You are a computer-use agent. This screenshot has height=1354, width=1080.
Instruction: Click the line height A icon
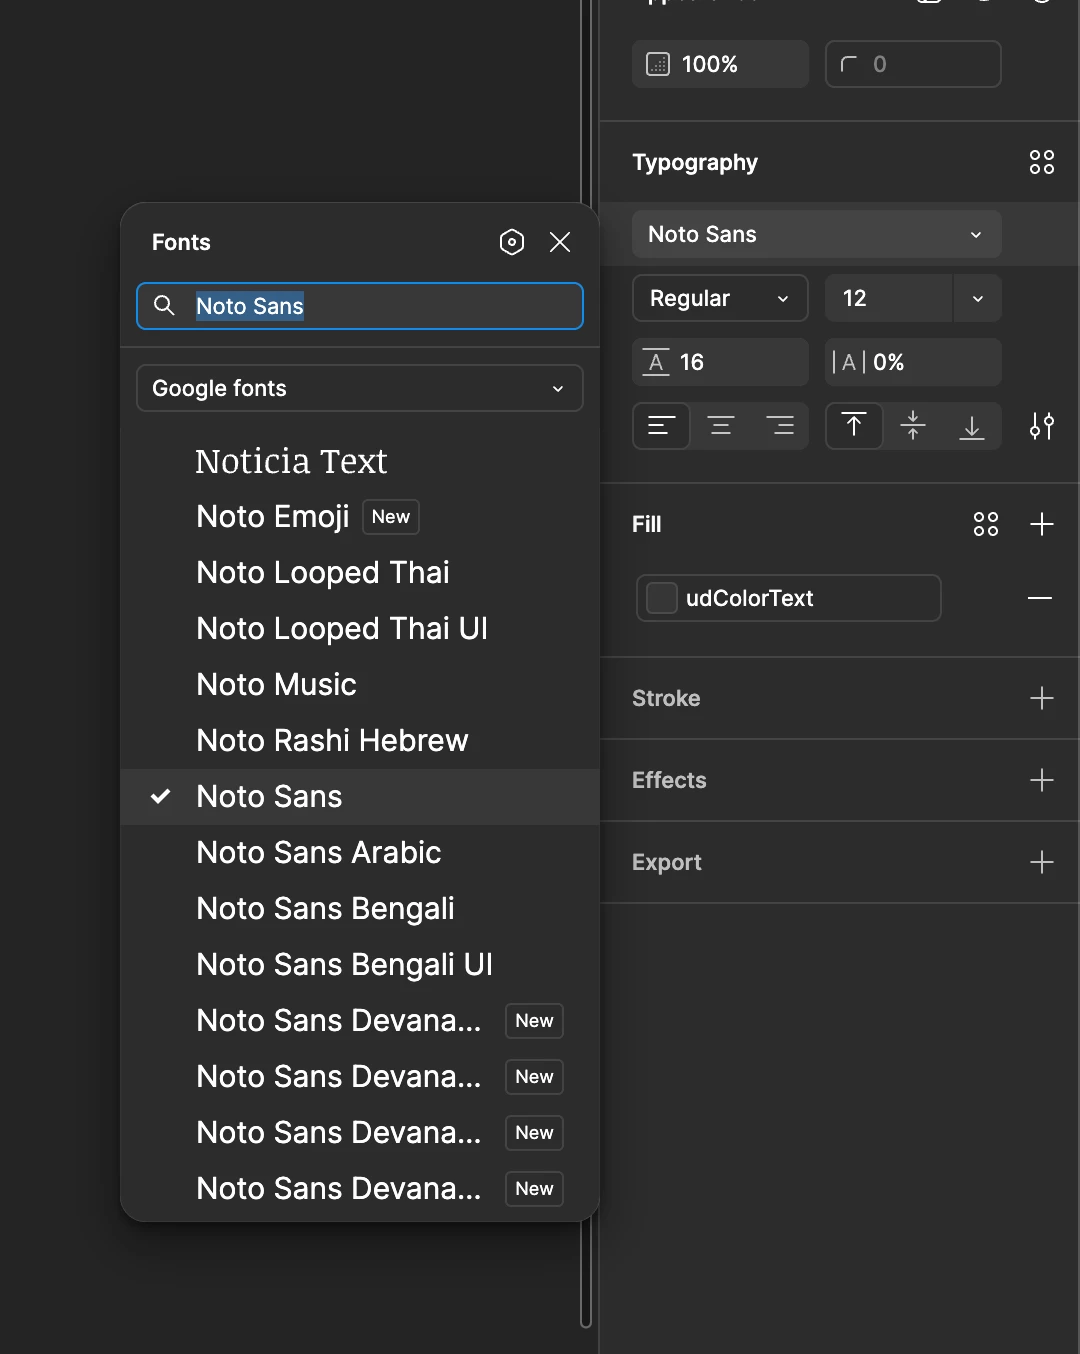pos(656,362)
